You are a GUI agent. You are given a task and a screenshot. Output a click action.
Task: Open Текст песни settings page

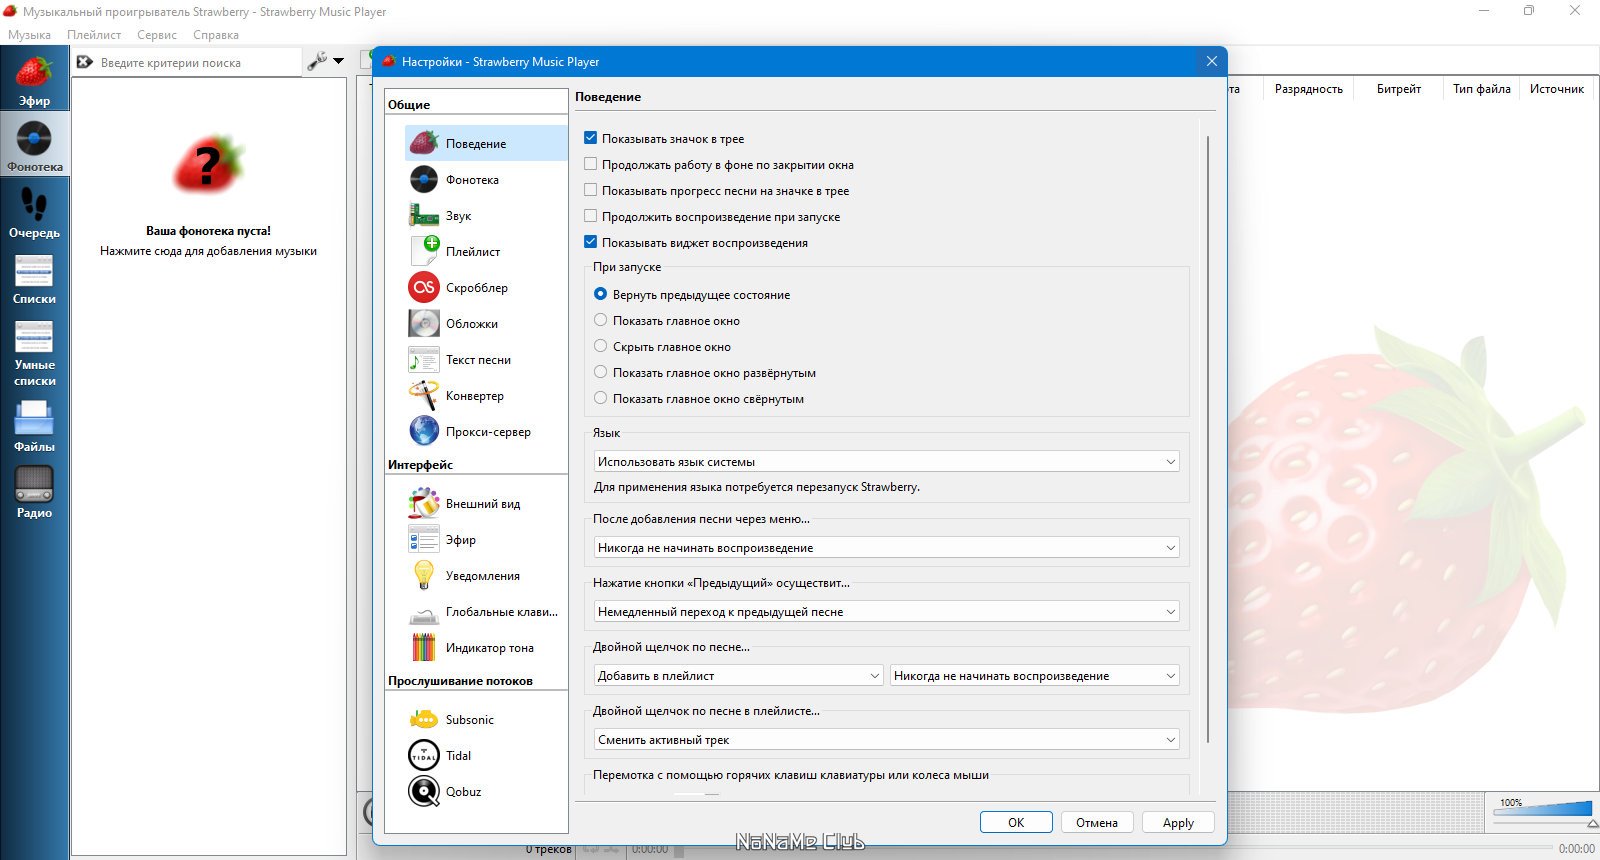[x=486, y=359]
